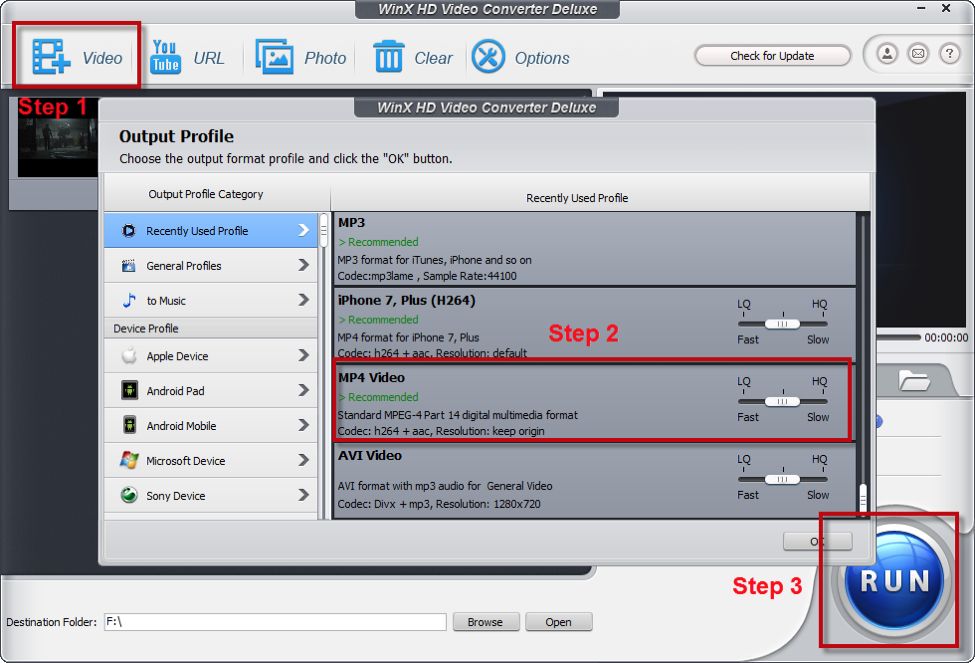The height and width of the screenshot is (663, 975).
Task: Expand the Android Mobile arrow
Action: pyautogui.click(x=303, y=425)
